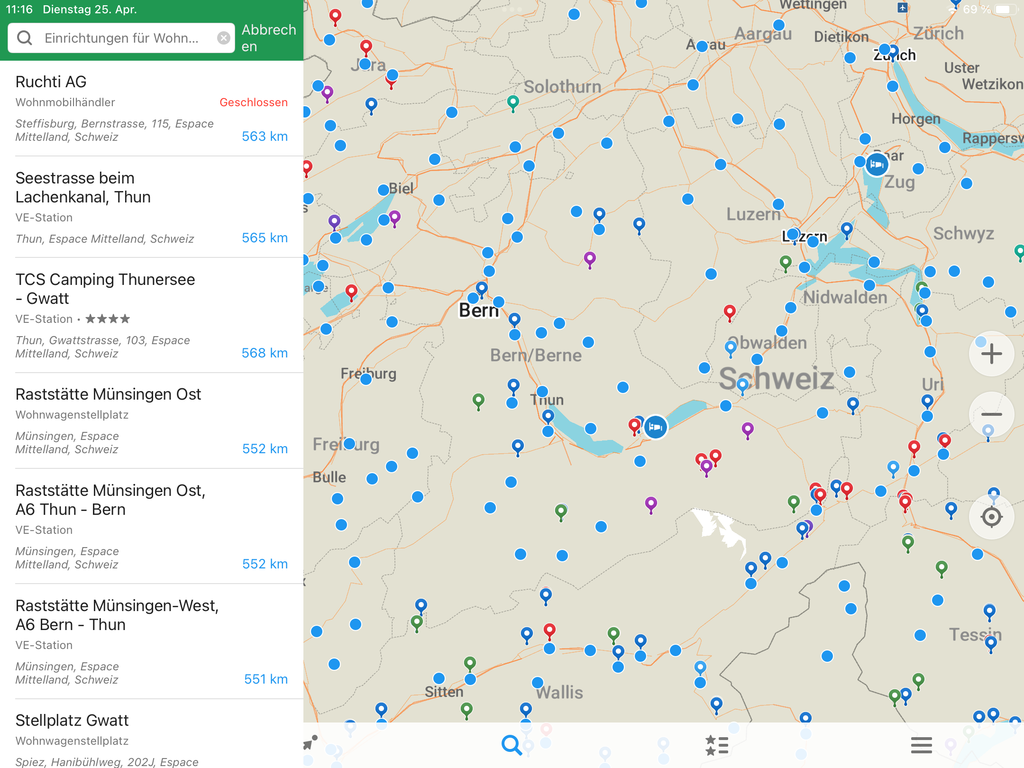Tap green pin west of Luzern lake

coord(786,264)
